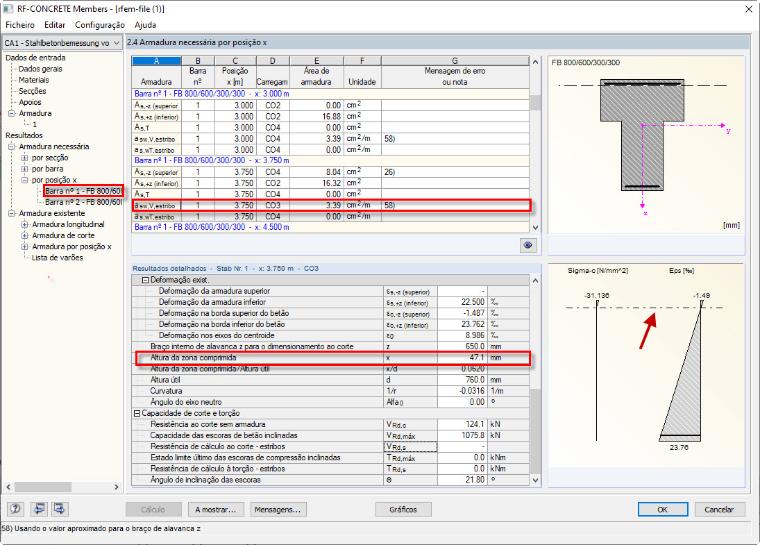
Task: Select cell value 8.04 in the table
Action: pyautogui.click(x=316, y=172)
